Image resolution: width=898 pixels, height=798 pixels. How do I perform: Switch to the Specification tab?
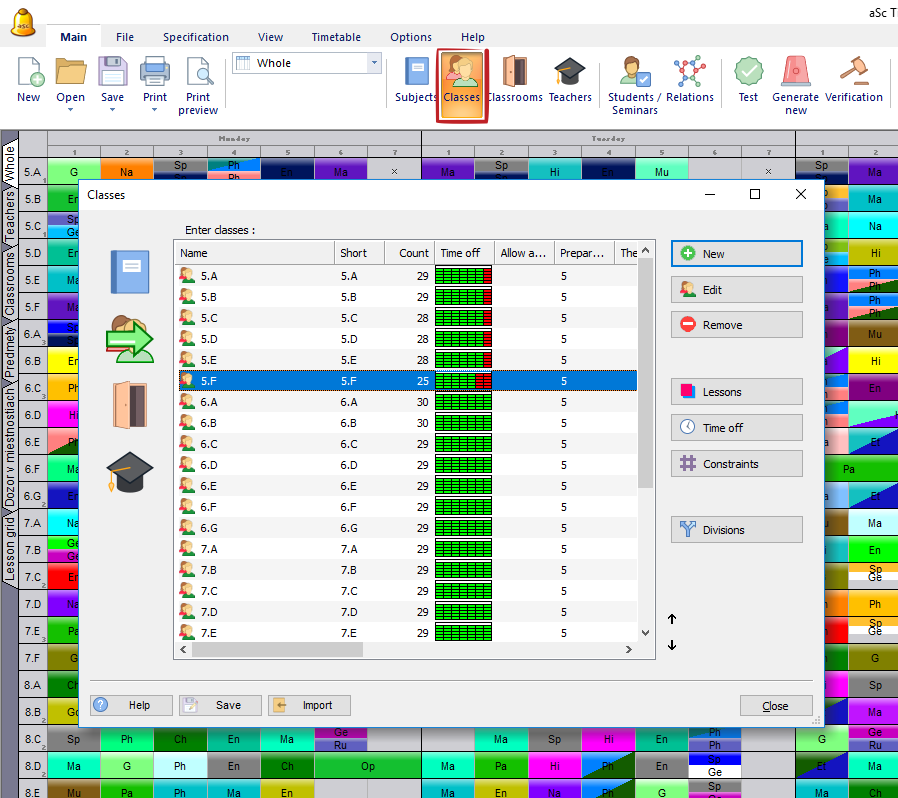pyautogui.click(x=196, y=37)
